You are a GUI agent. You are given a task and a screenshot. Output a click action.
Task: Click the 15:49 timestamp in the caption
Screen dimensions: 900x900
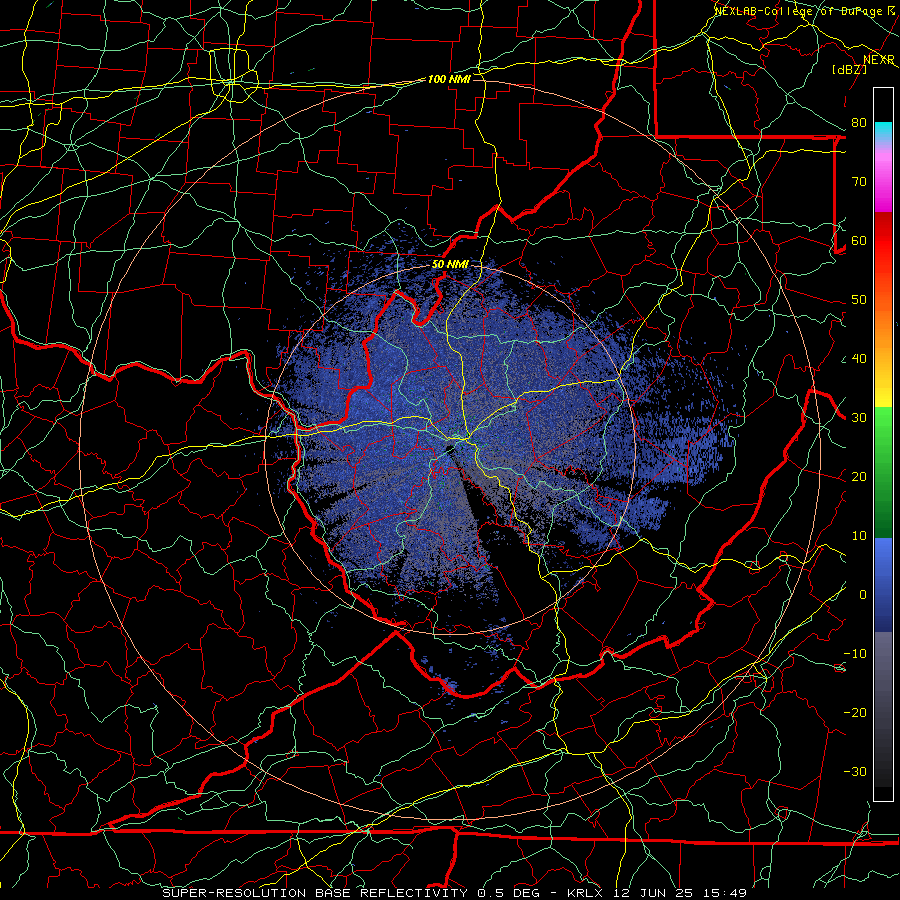click(x=724, y=893)
